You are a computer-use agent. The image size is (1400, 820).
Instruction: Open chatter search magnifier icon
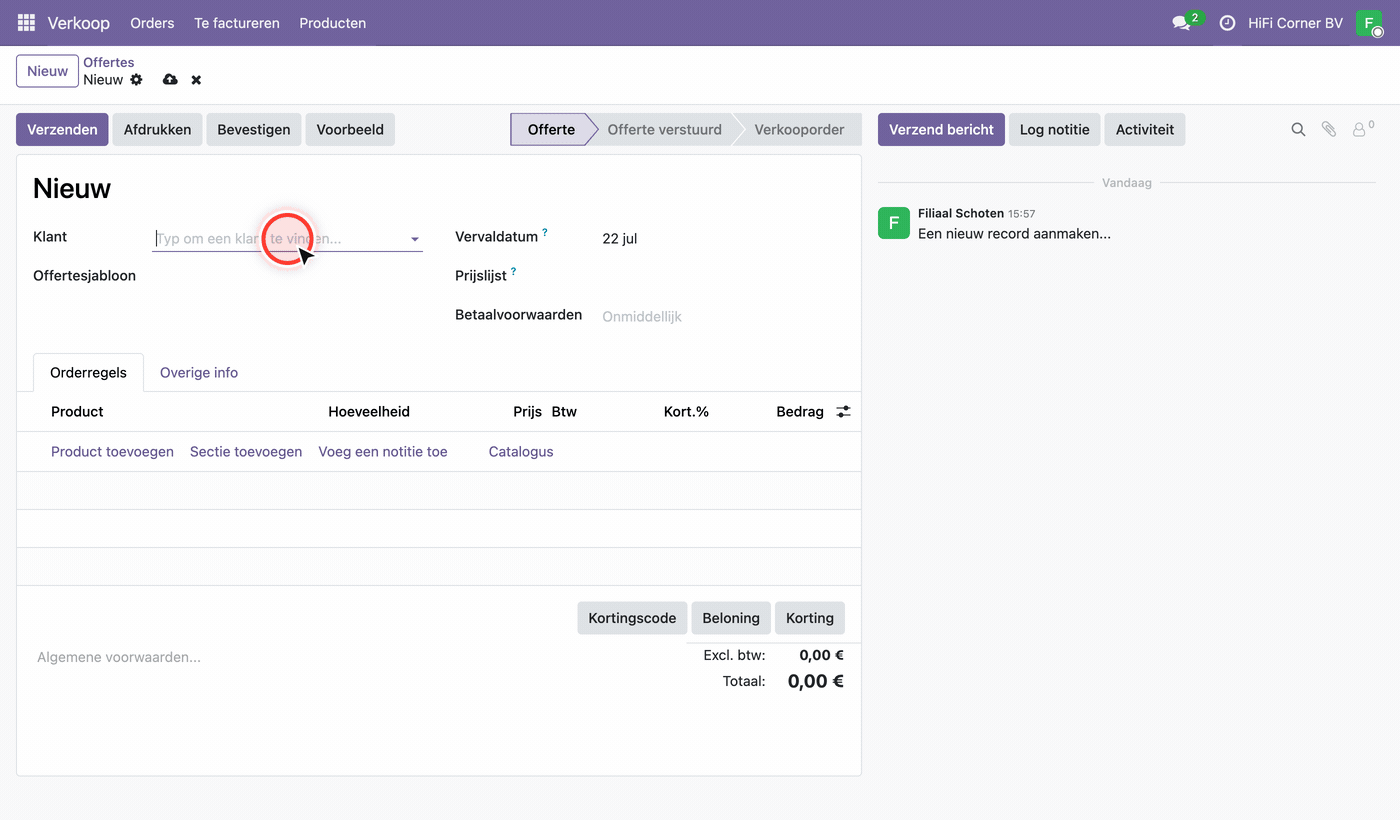[x=1298, y=129]
